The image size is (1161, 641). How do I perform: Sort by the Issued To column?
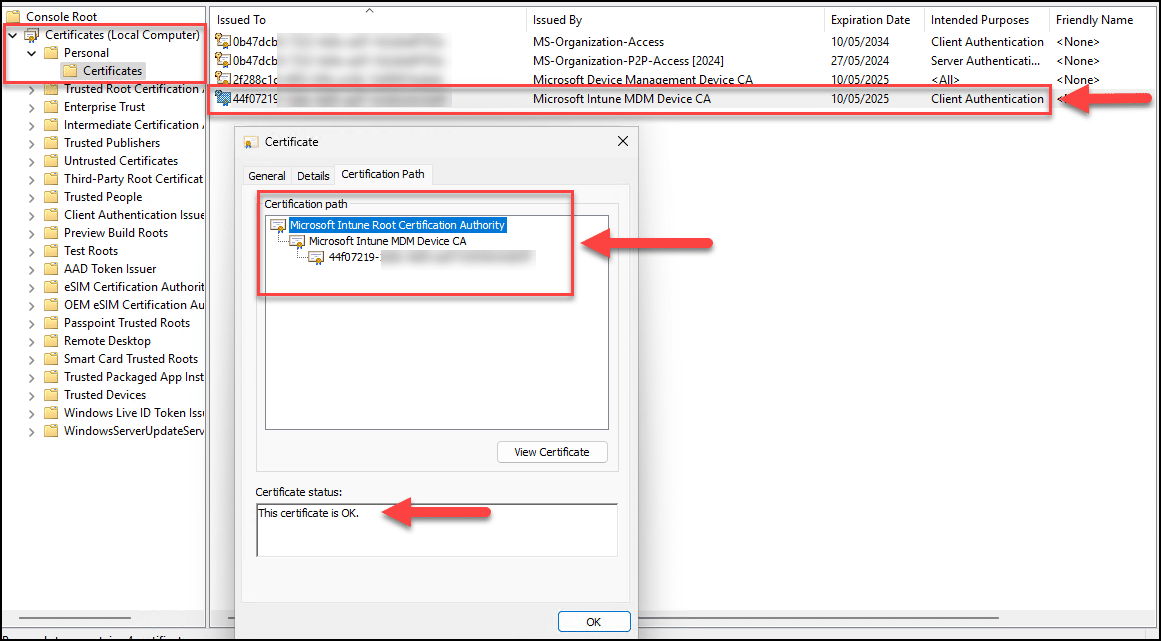pos(368,20)
